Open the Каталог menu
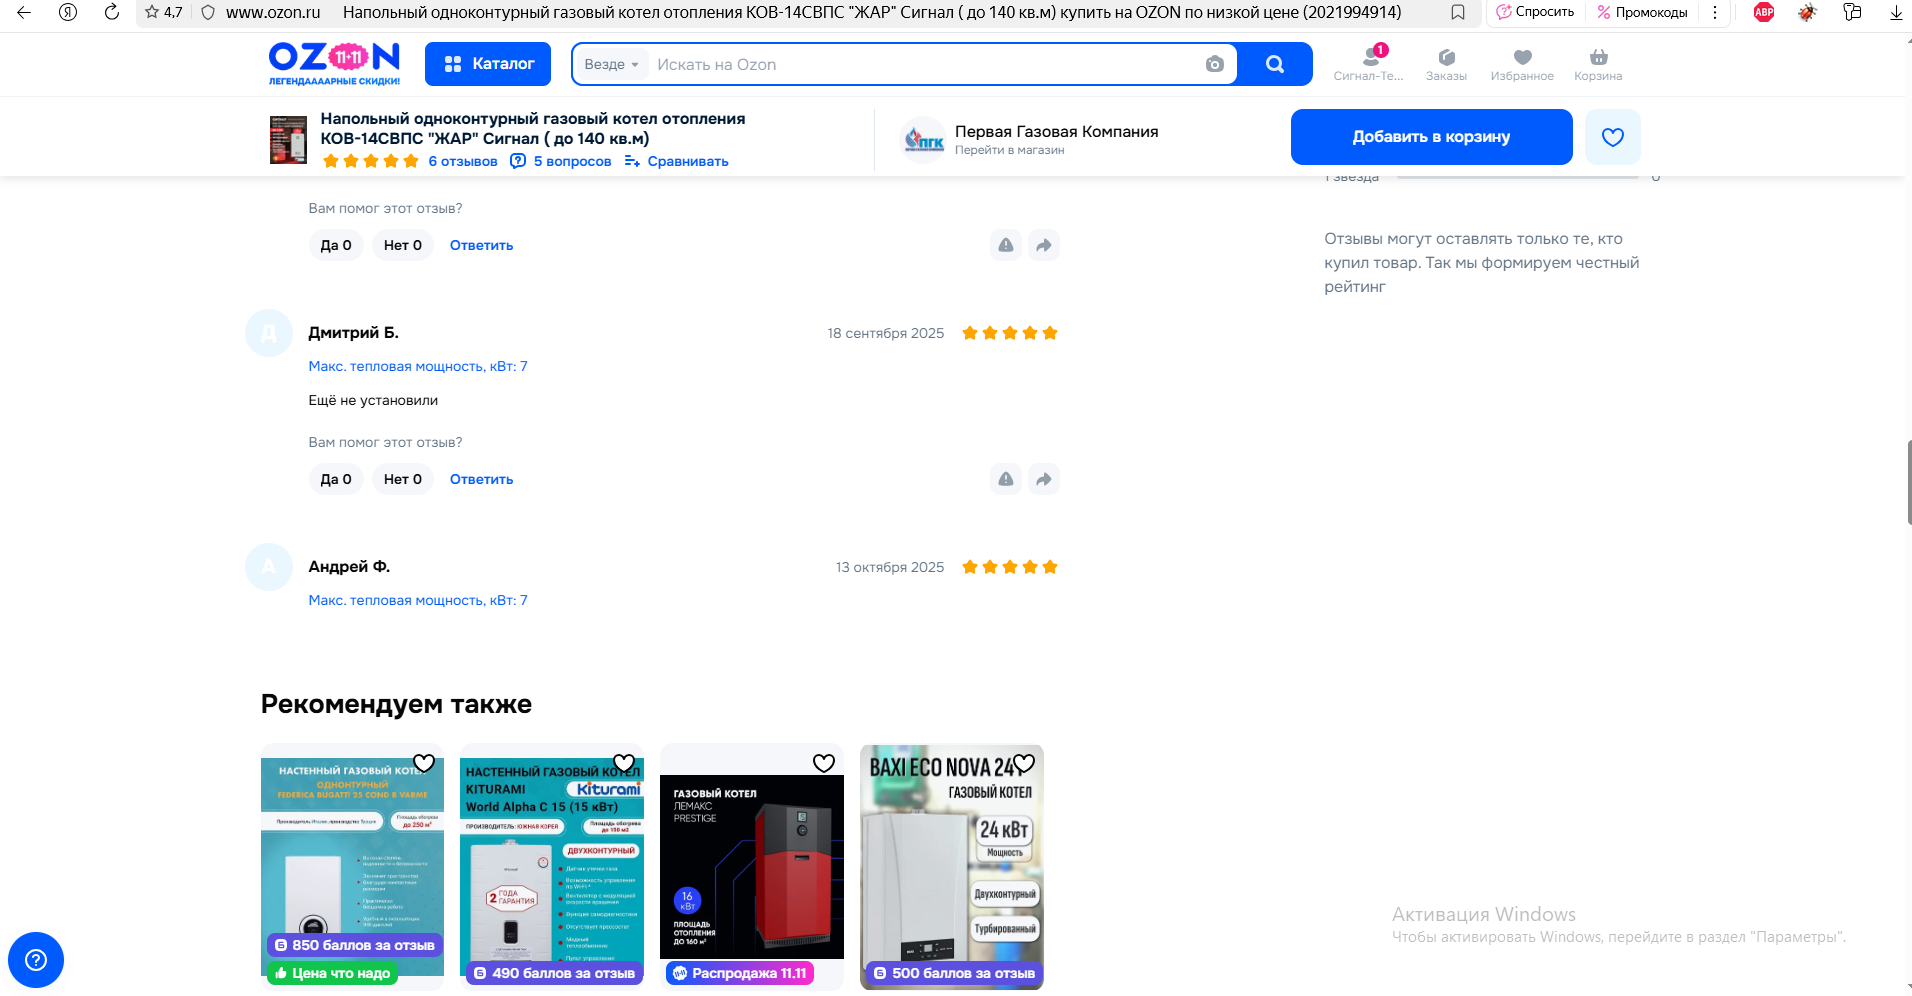 488,64
